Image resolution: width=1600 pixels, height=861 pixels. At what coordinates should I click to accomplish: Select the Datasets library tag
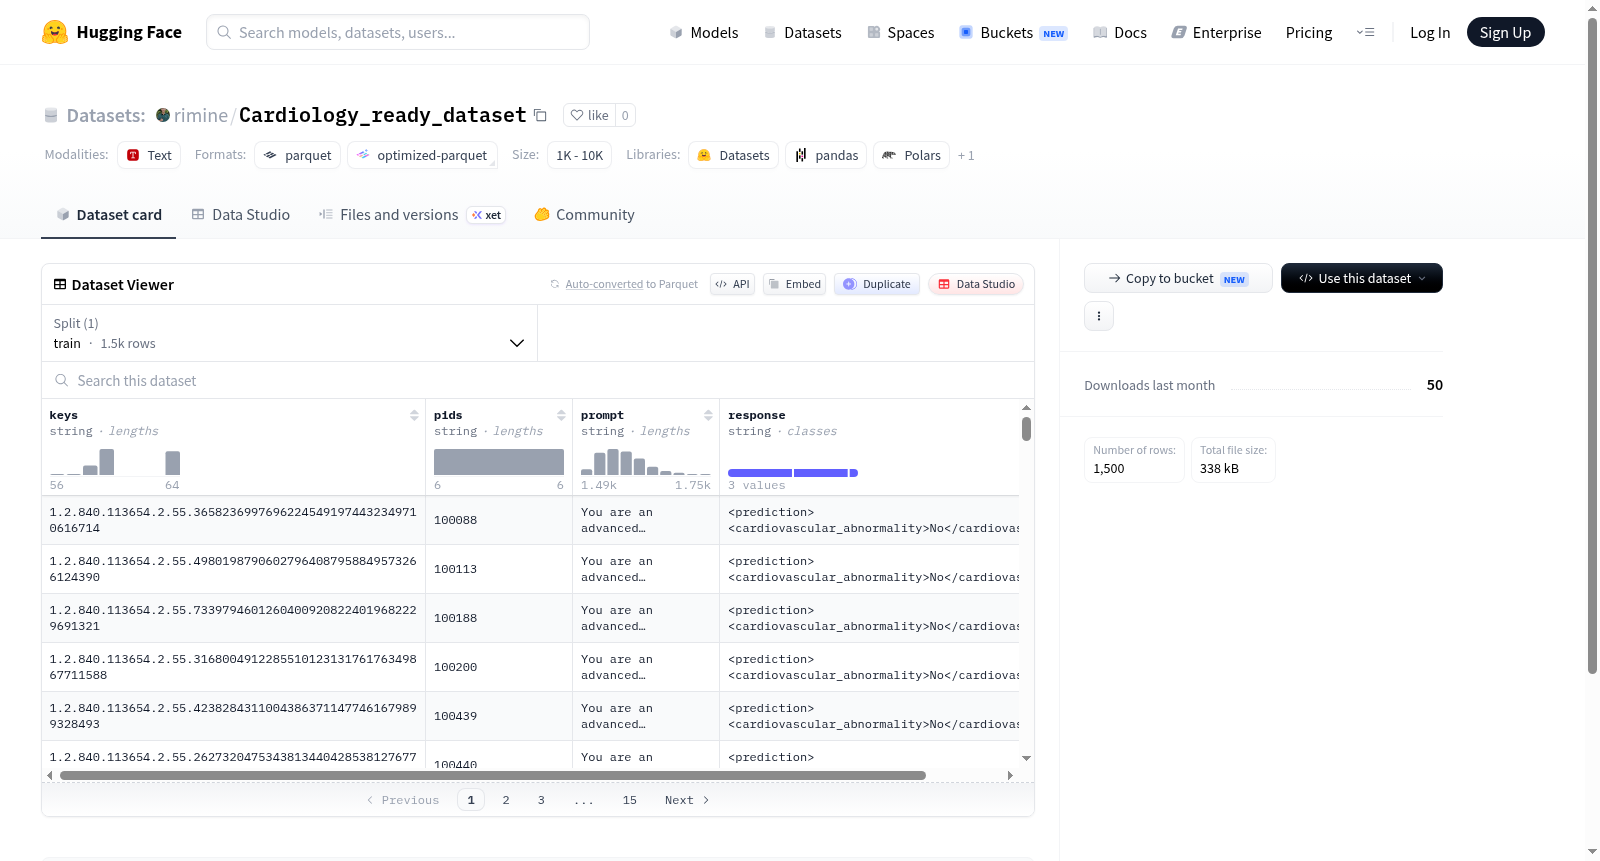[x=733, y=155]
